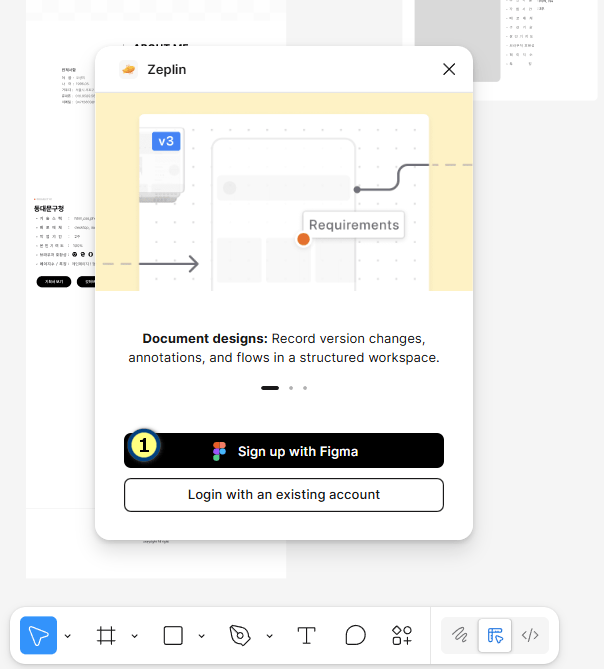Select the Text tool
Screen dimensions: 604x669
tap(306, 635)
